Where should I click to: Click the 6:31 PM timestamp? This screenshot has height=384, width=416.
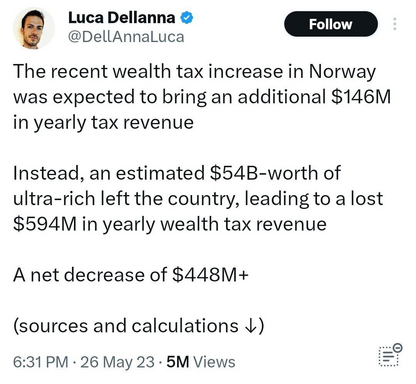click(41, 362)
